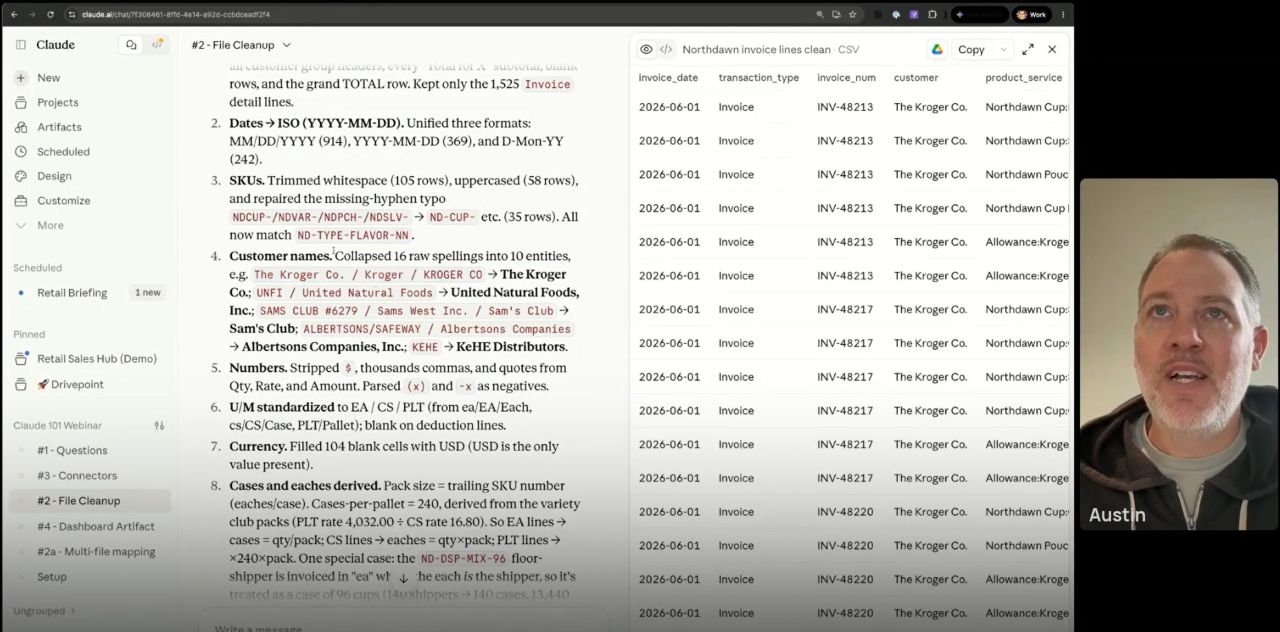Click the '1 new' badge on Retail Briefing
Image resolution: width=1280 pixels, height=632 pixels.
148,293
